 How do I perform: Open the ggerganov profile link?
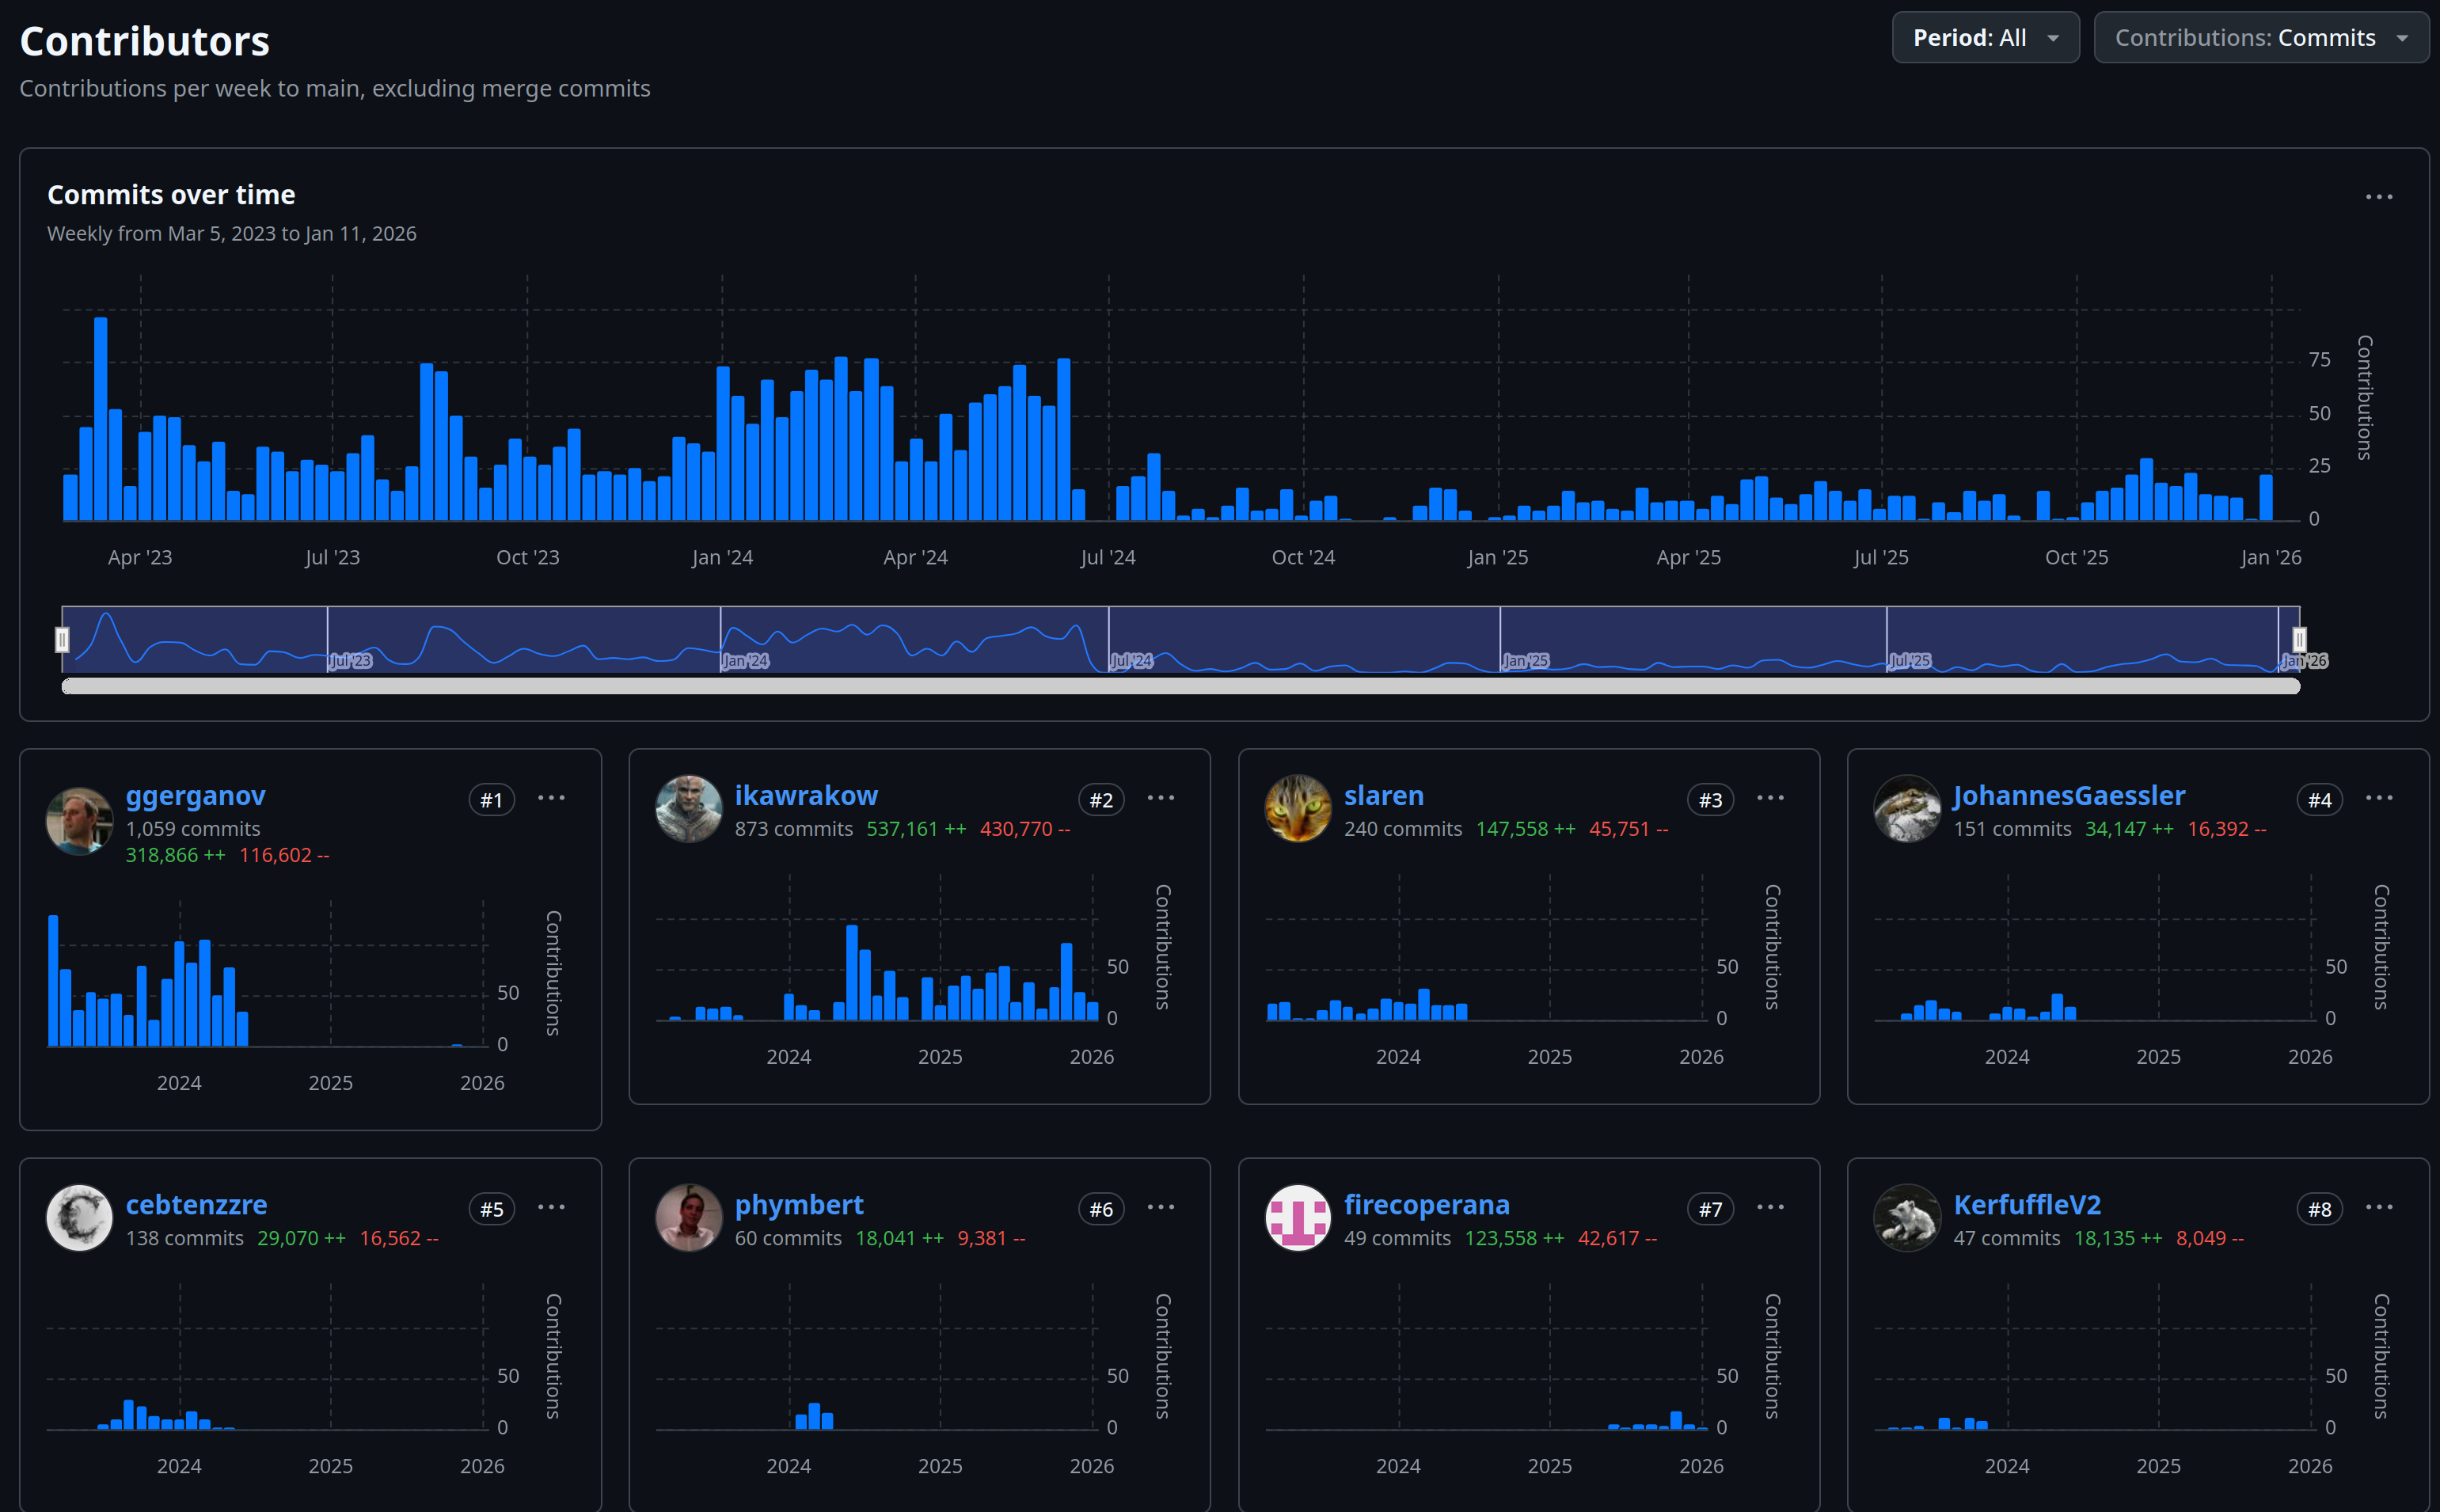(195, 795)
